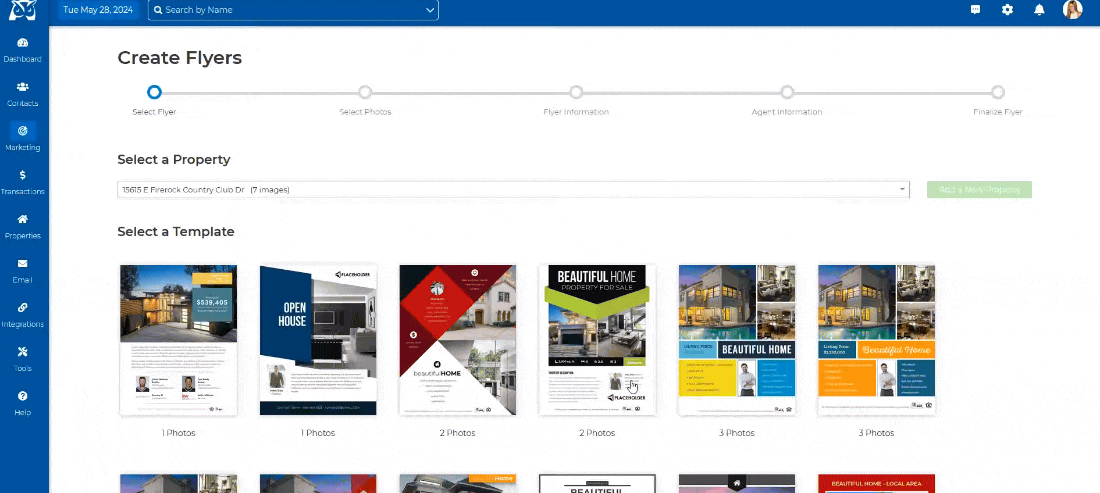The image size is (1100, 493).
Task: Go to the Agent Information step
Action: pos(787,92)
